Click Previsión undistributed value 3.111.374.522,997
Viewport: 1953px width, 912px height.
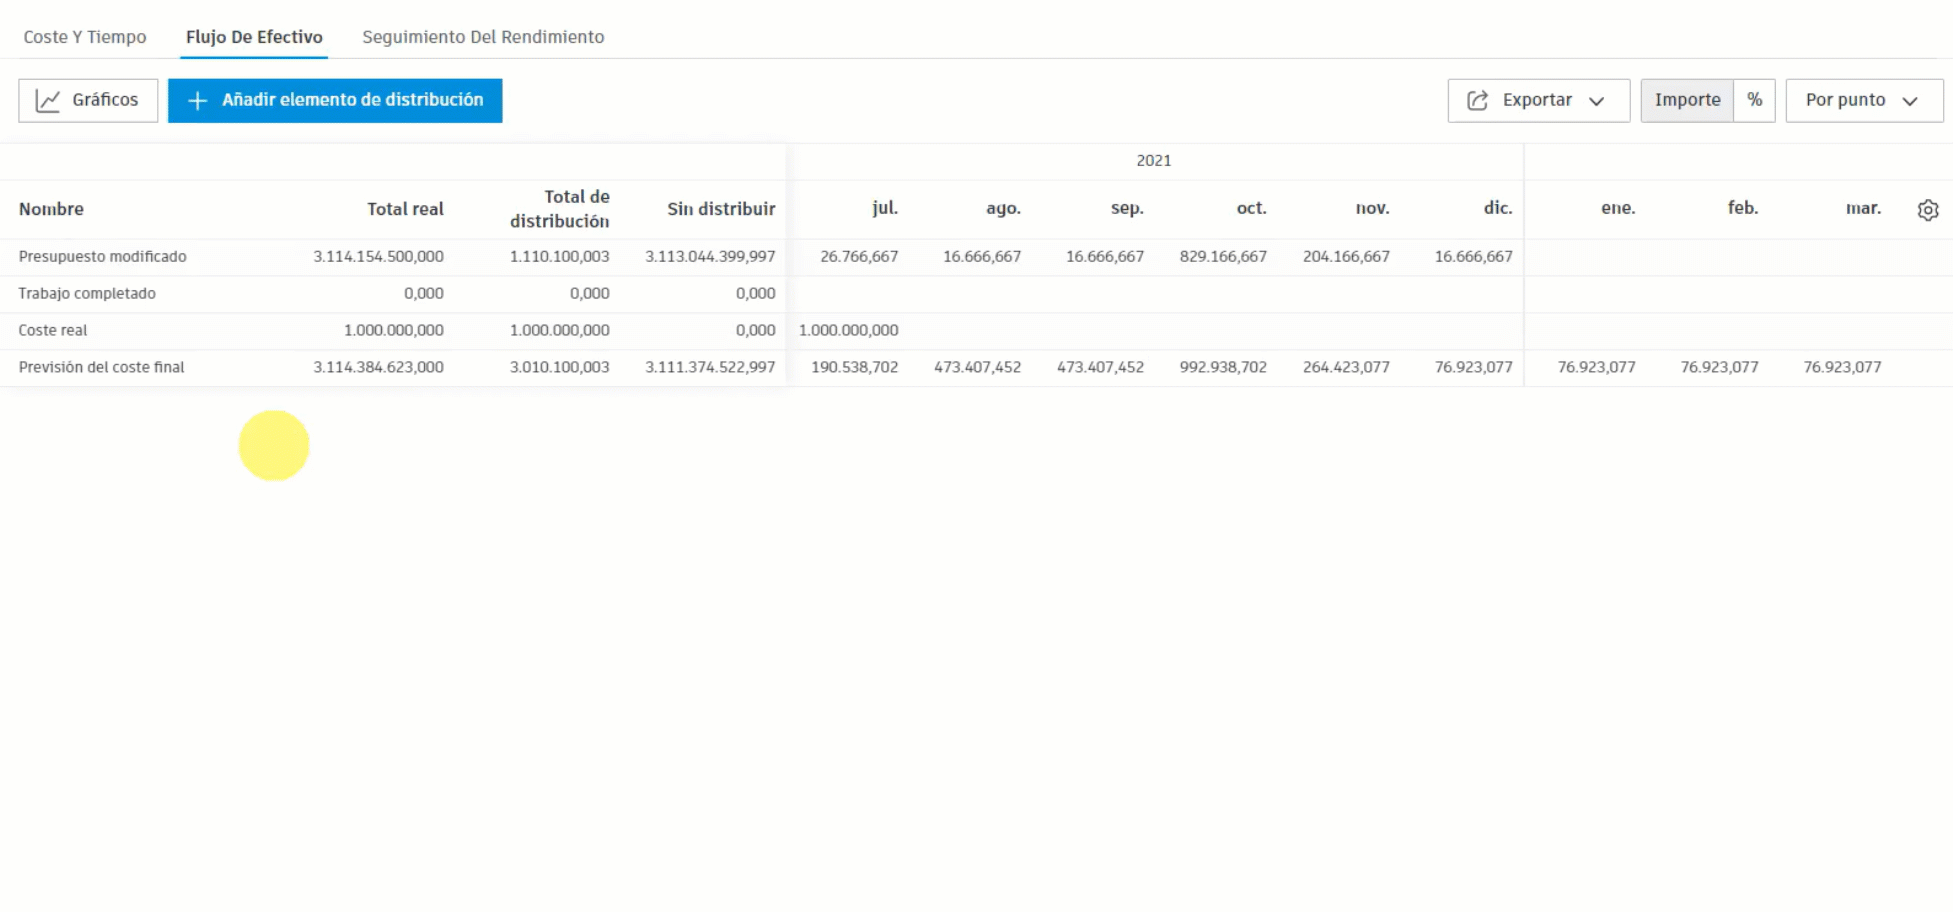pyautogui.click(x=710, y=368)
